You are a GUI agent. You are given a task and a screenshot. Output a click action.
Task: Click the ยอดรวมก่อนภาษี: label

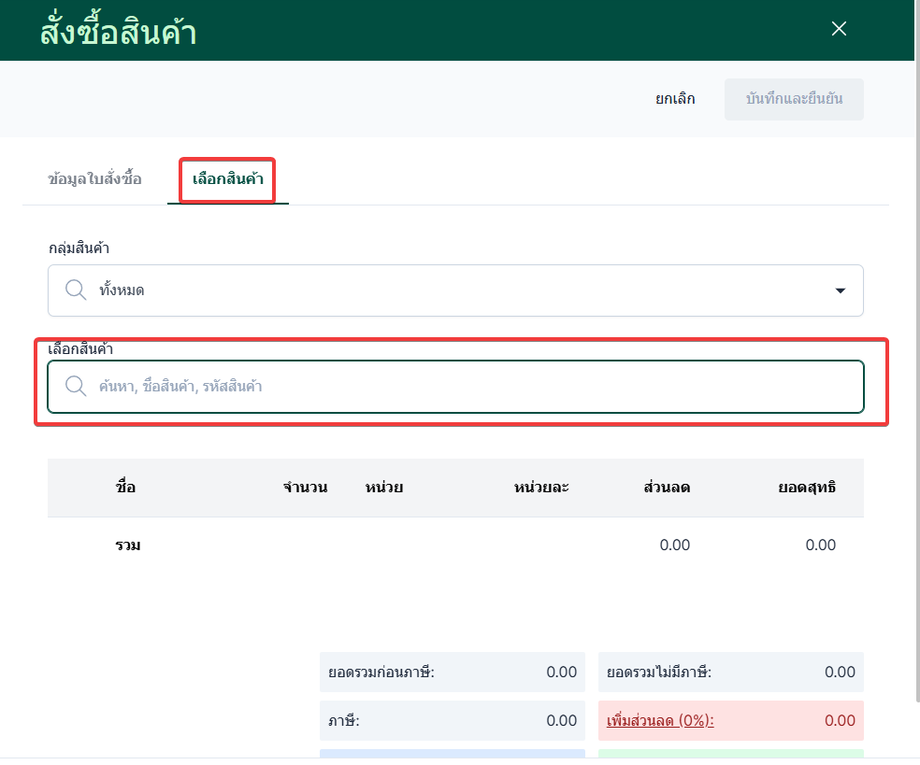(x=381, y=672)
